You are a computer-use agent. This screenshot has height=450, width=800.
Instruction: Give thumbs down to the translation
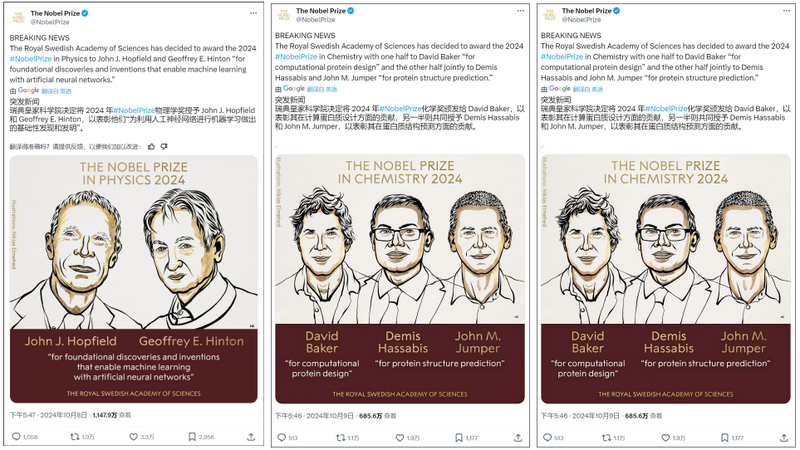coord(164,146)
